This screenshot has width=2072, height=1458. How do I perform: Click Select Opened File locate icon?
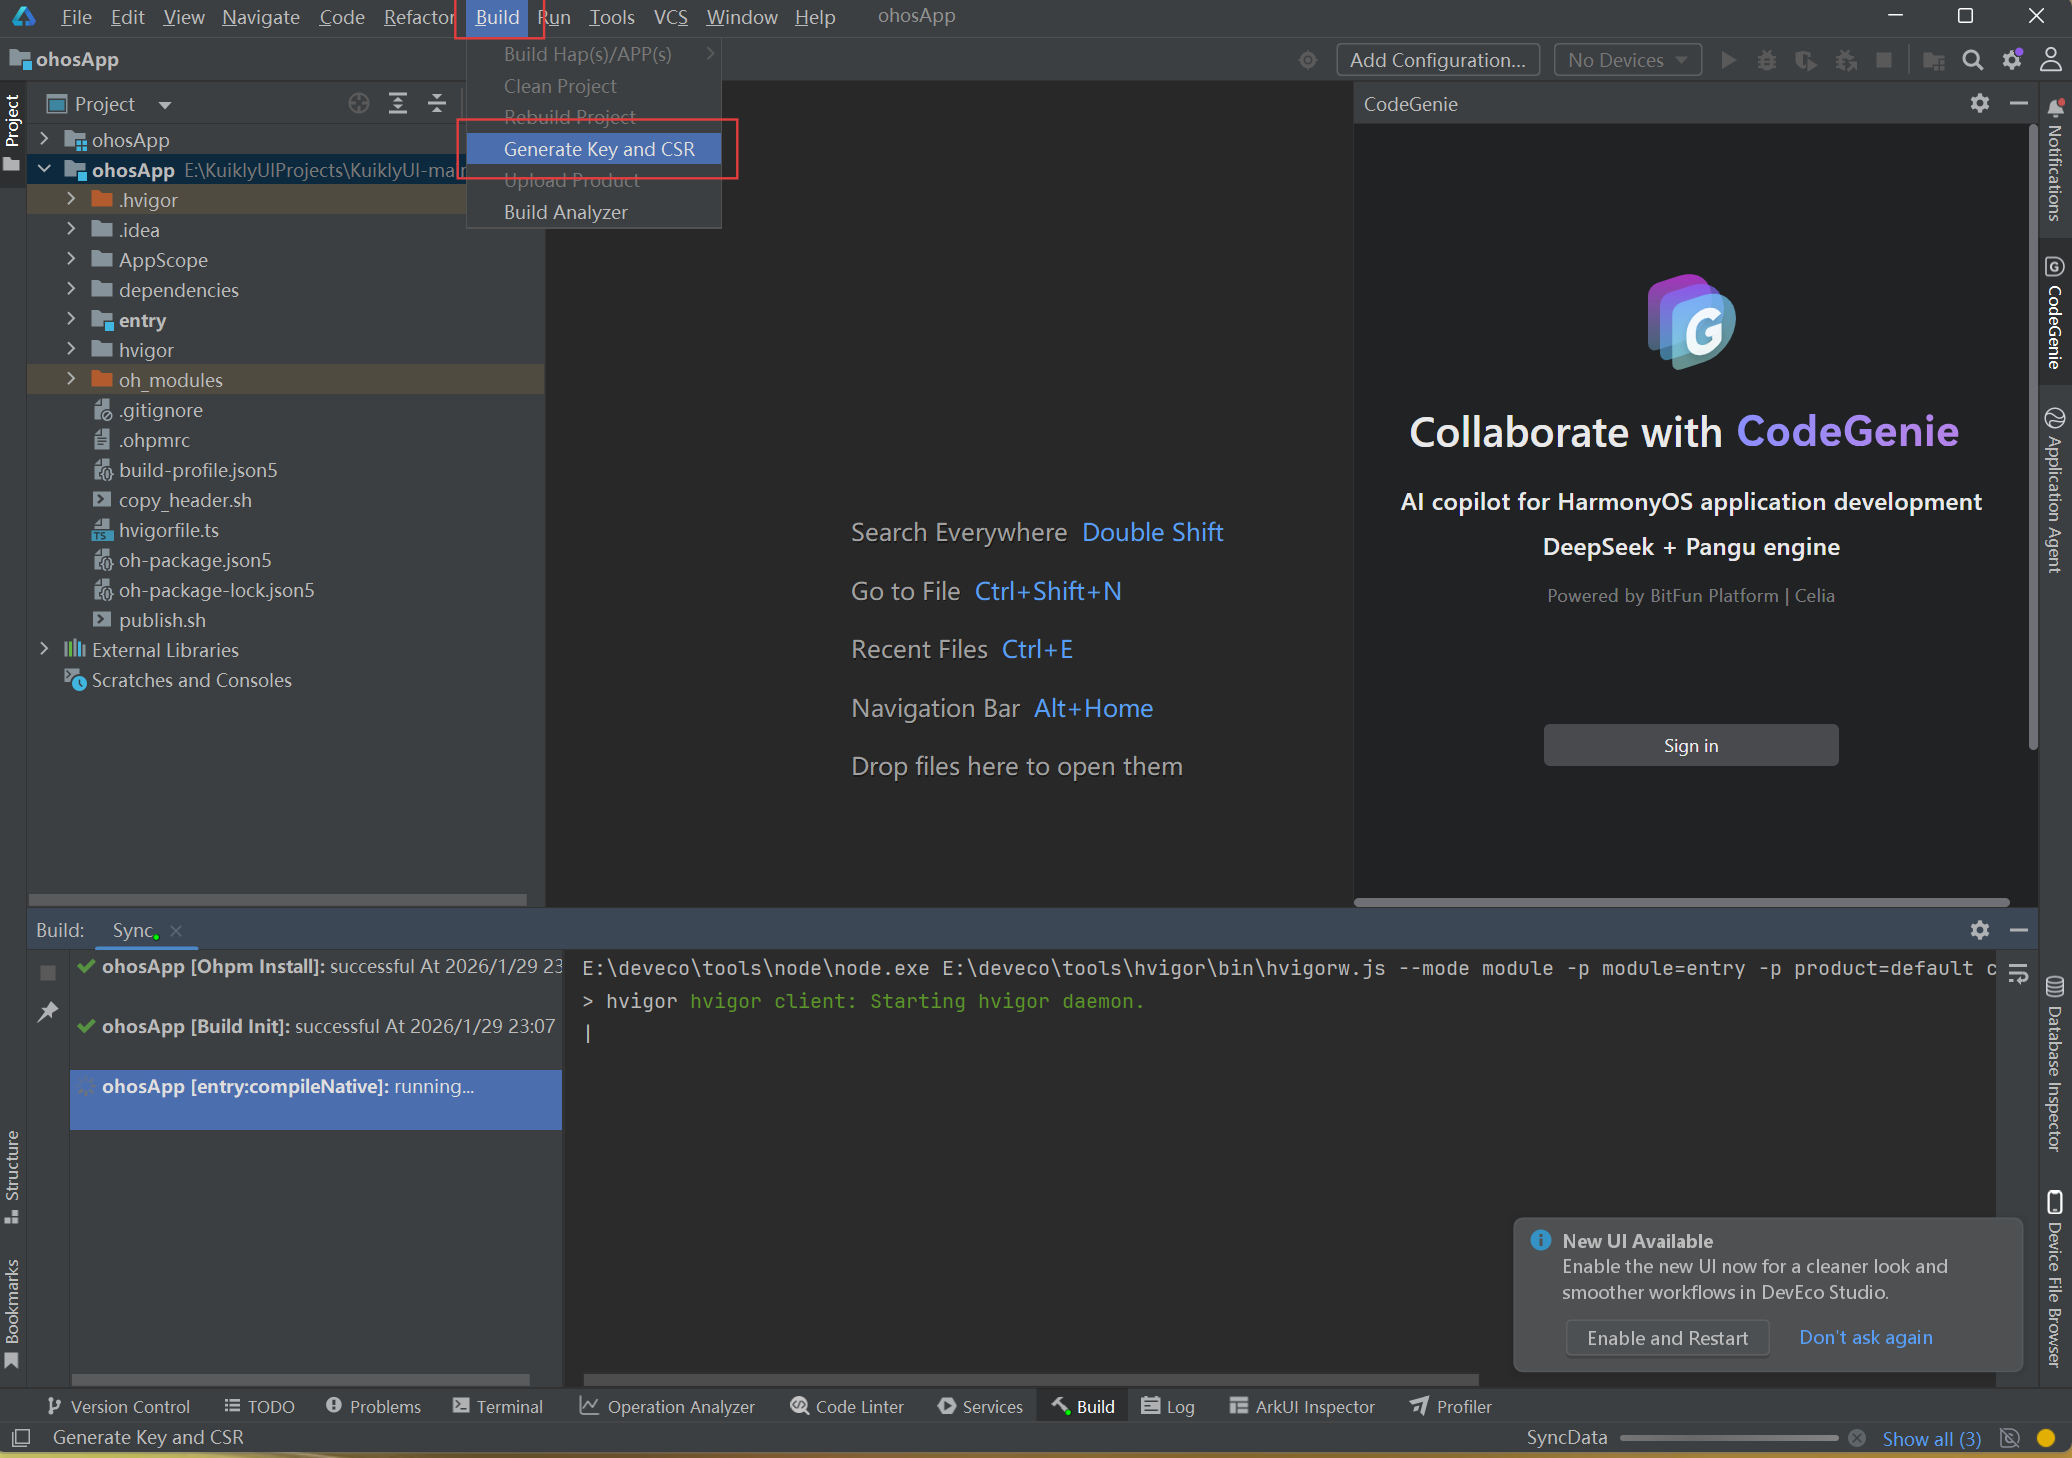[359, 104]
